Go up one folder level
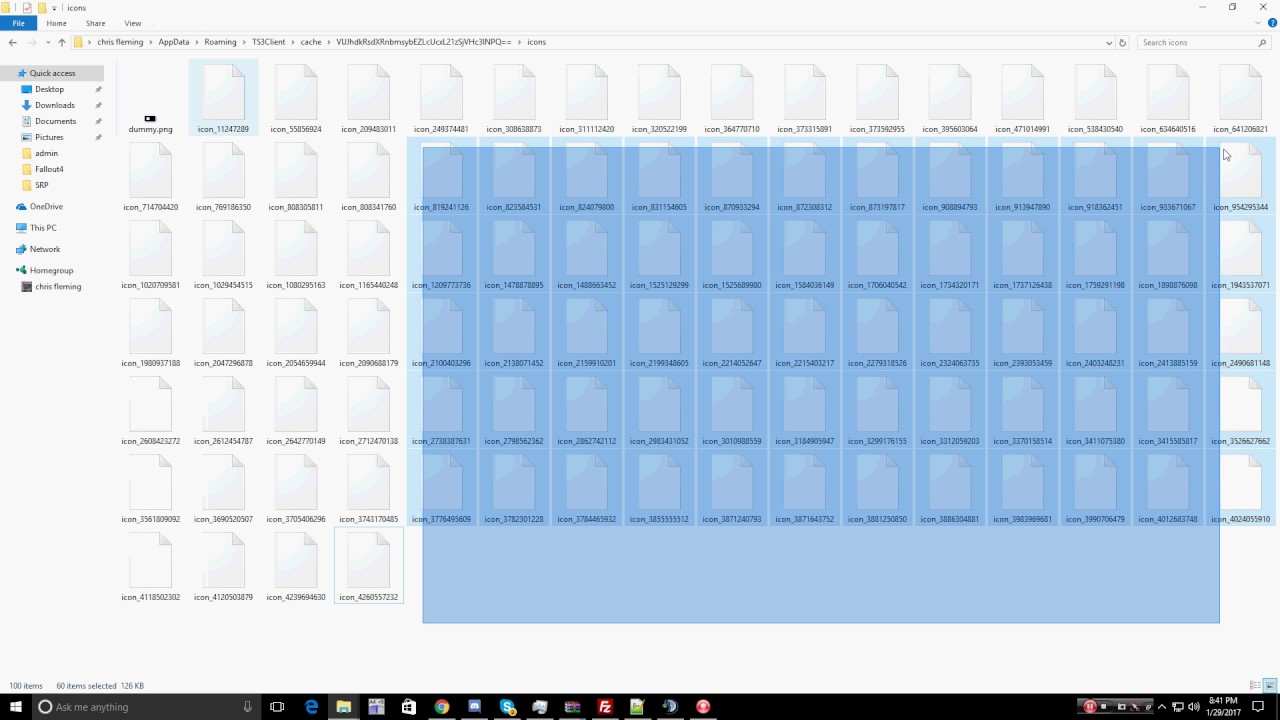Viewport: 1280px width, 720px height. coord(61,42)
